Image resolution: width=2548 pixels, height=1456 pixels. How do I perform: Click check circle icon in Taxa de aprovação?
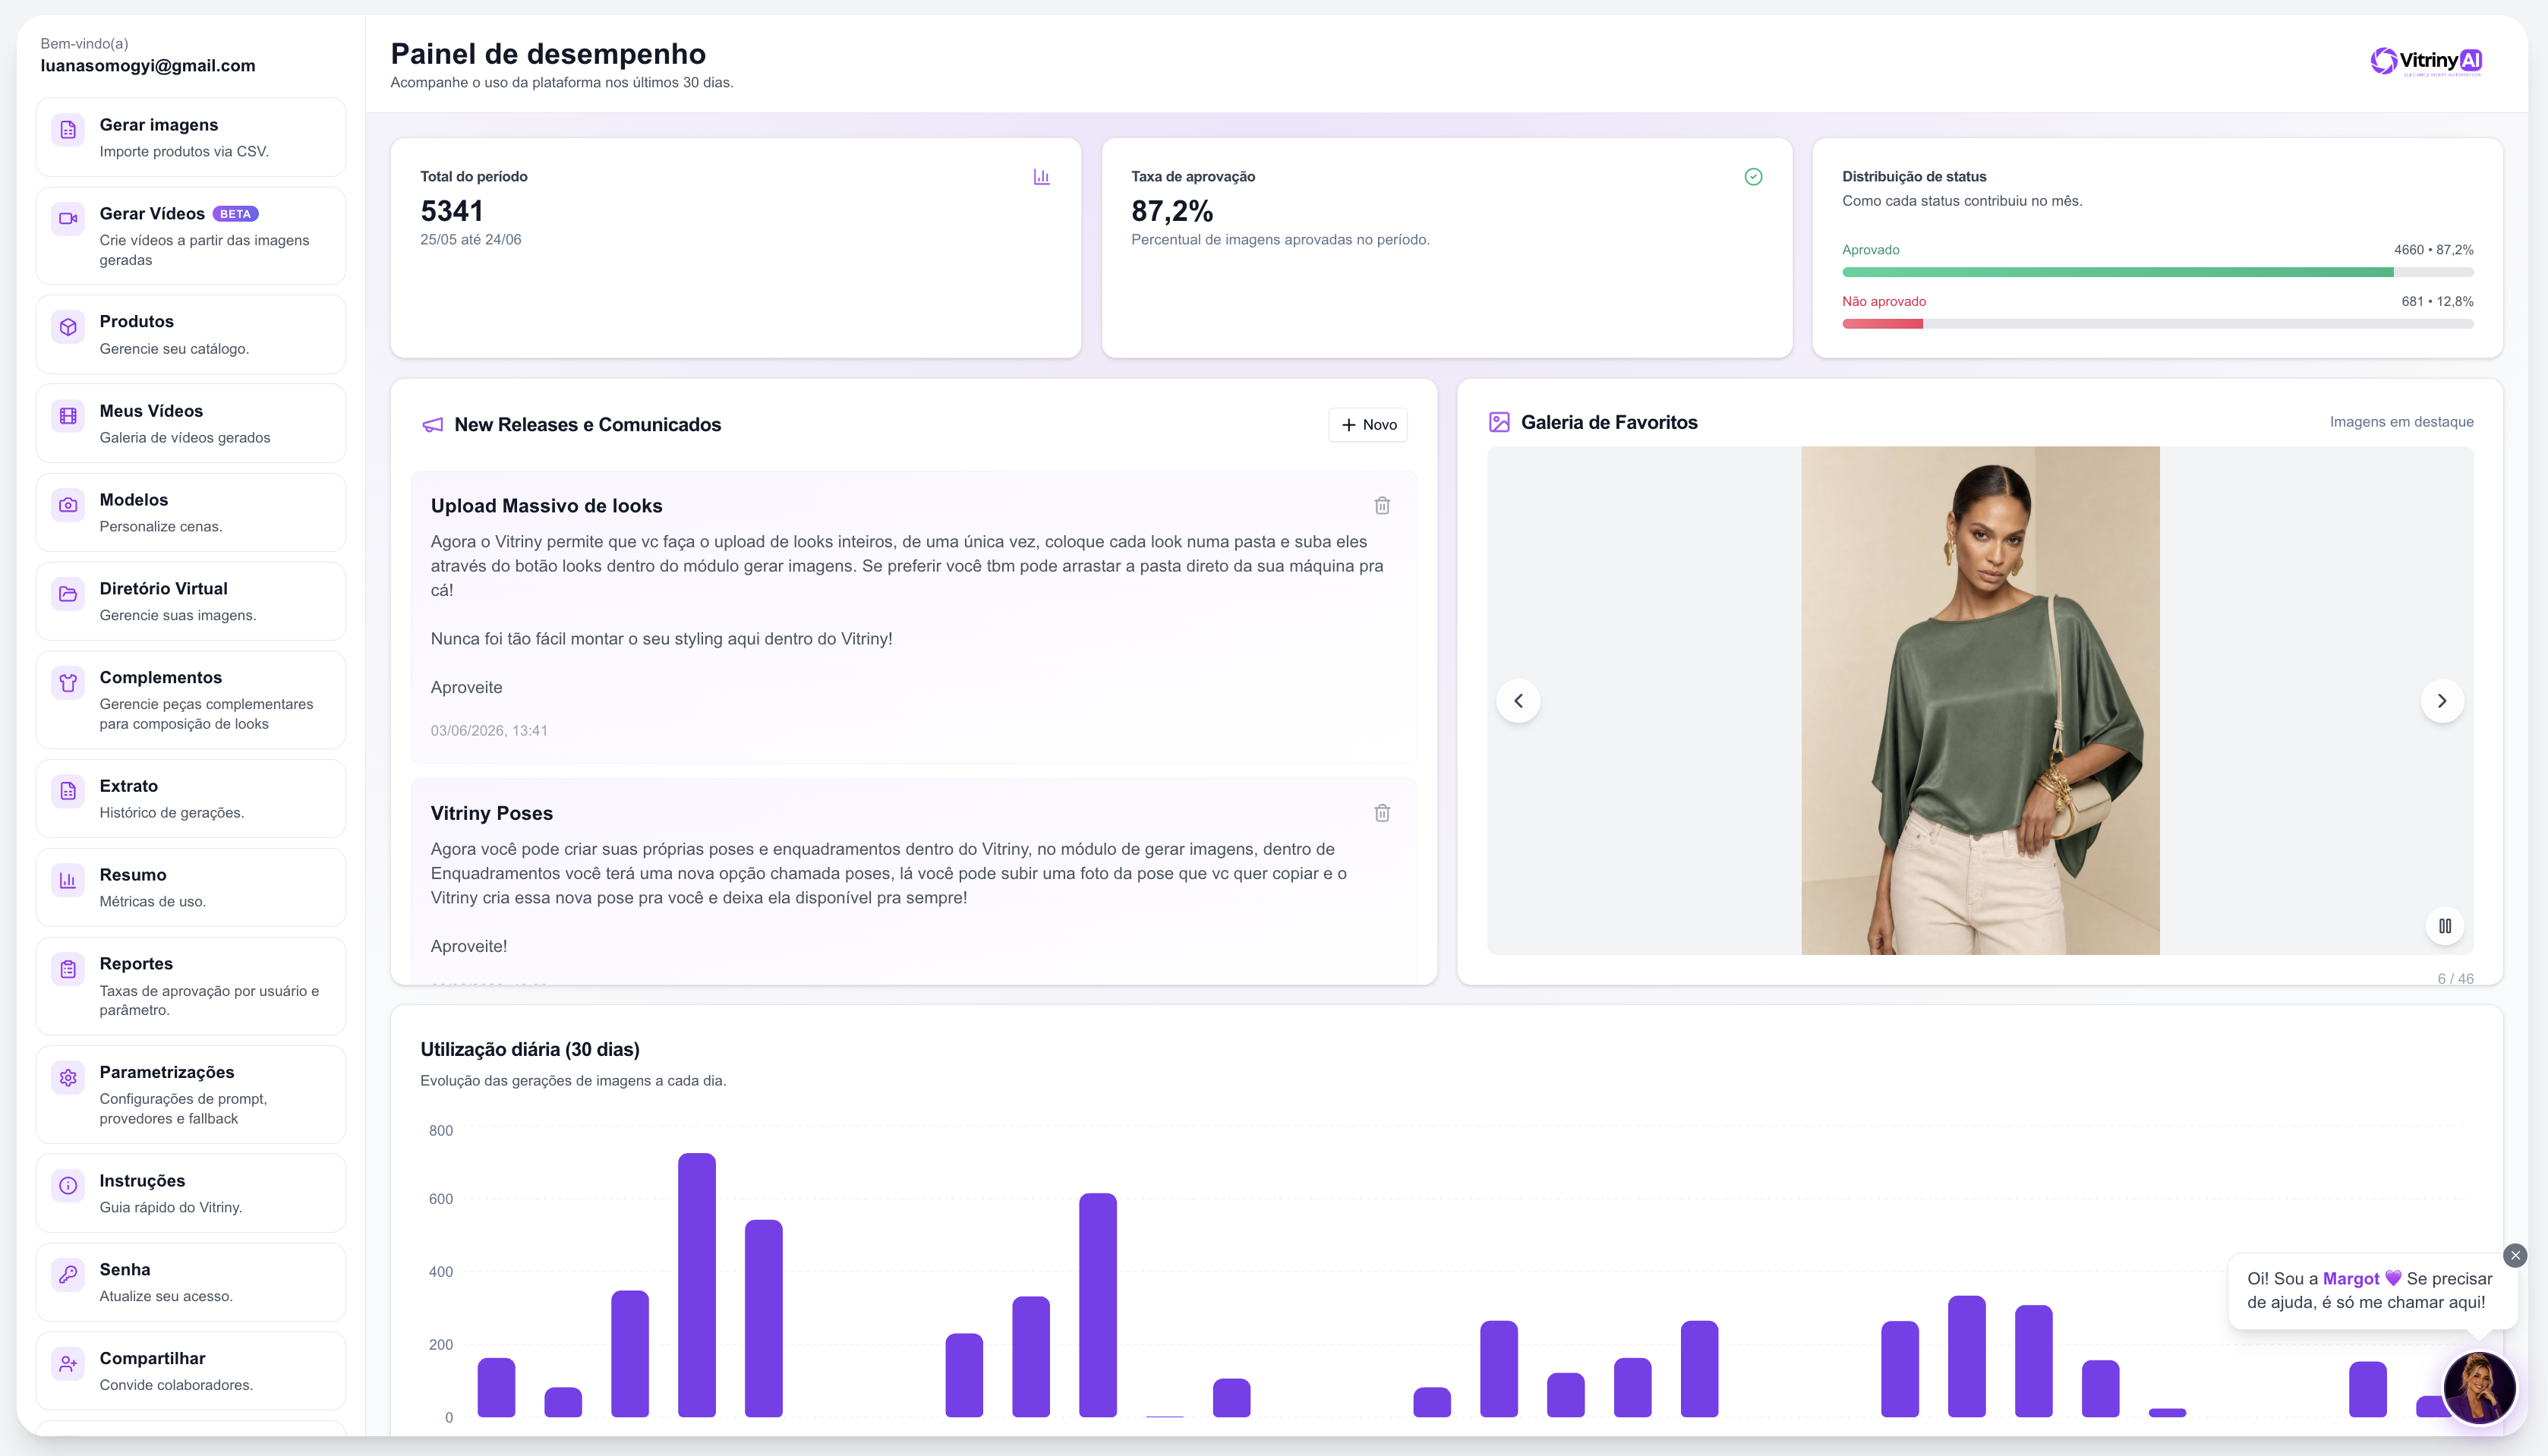(x=1753, y=177)
